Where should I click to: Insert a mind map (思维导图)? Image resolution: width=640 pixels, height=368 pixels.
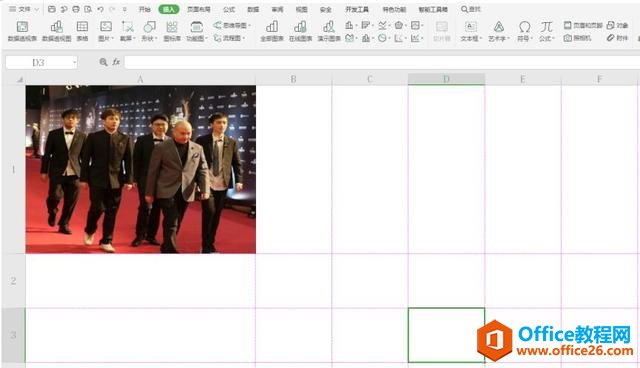tap(232, 25)
